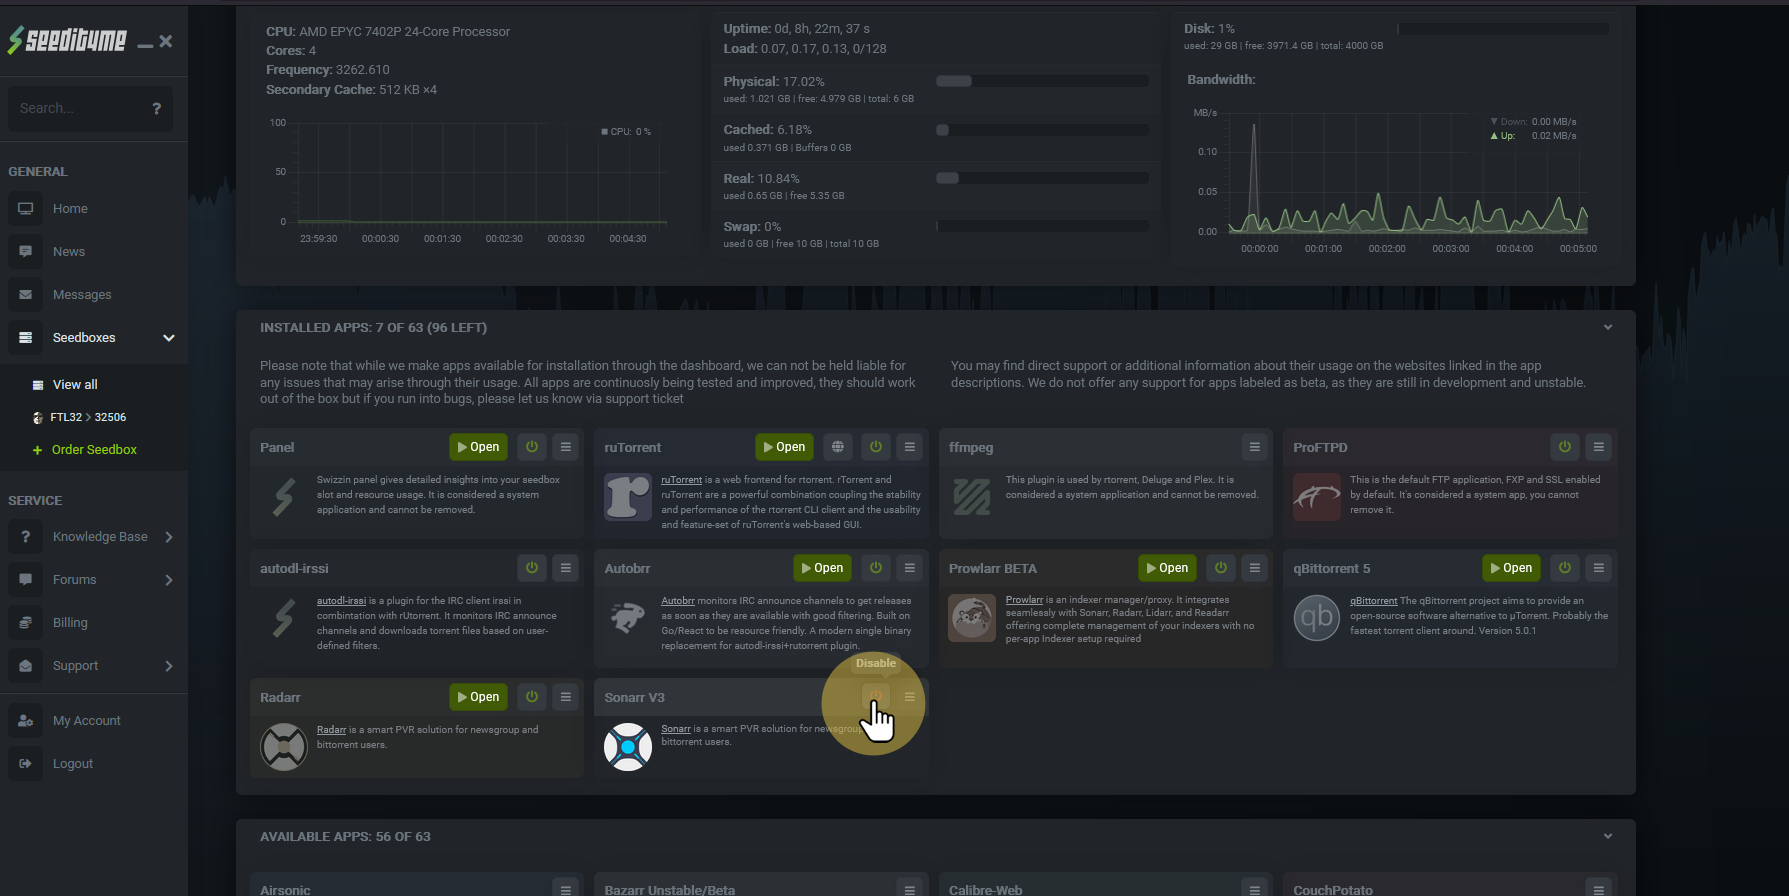Open the Sonarr V3 hamburger menu
Screen dimensions: 1789x896
click(x=910, y=697)
